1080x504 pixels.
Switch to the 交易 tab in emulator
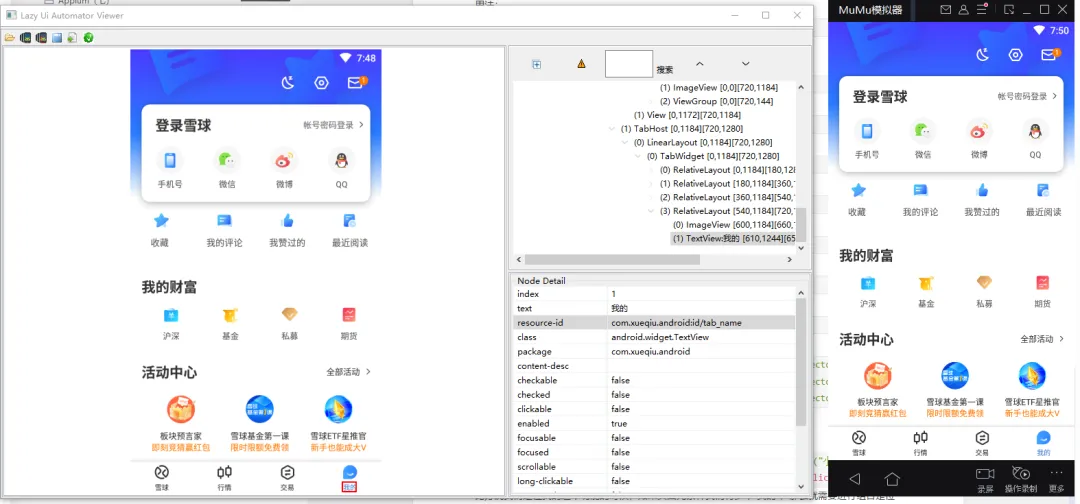tap(982, 442)
